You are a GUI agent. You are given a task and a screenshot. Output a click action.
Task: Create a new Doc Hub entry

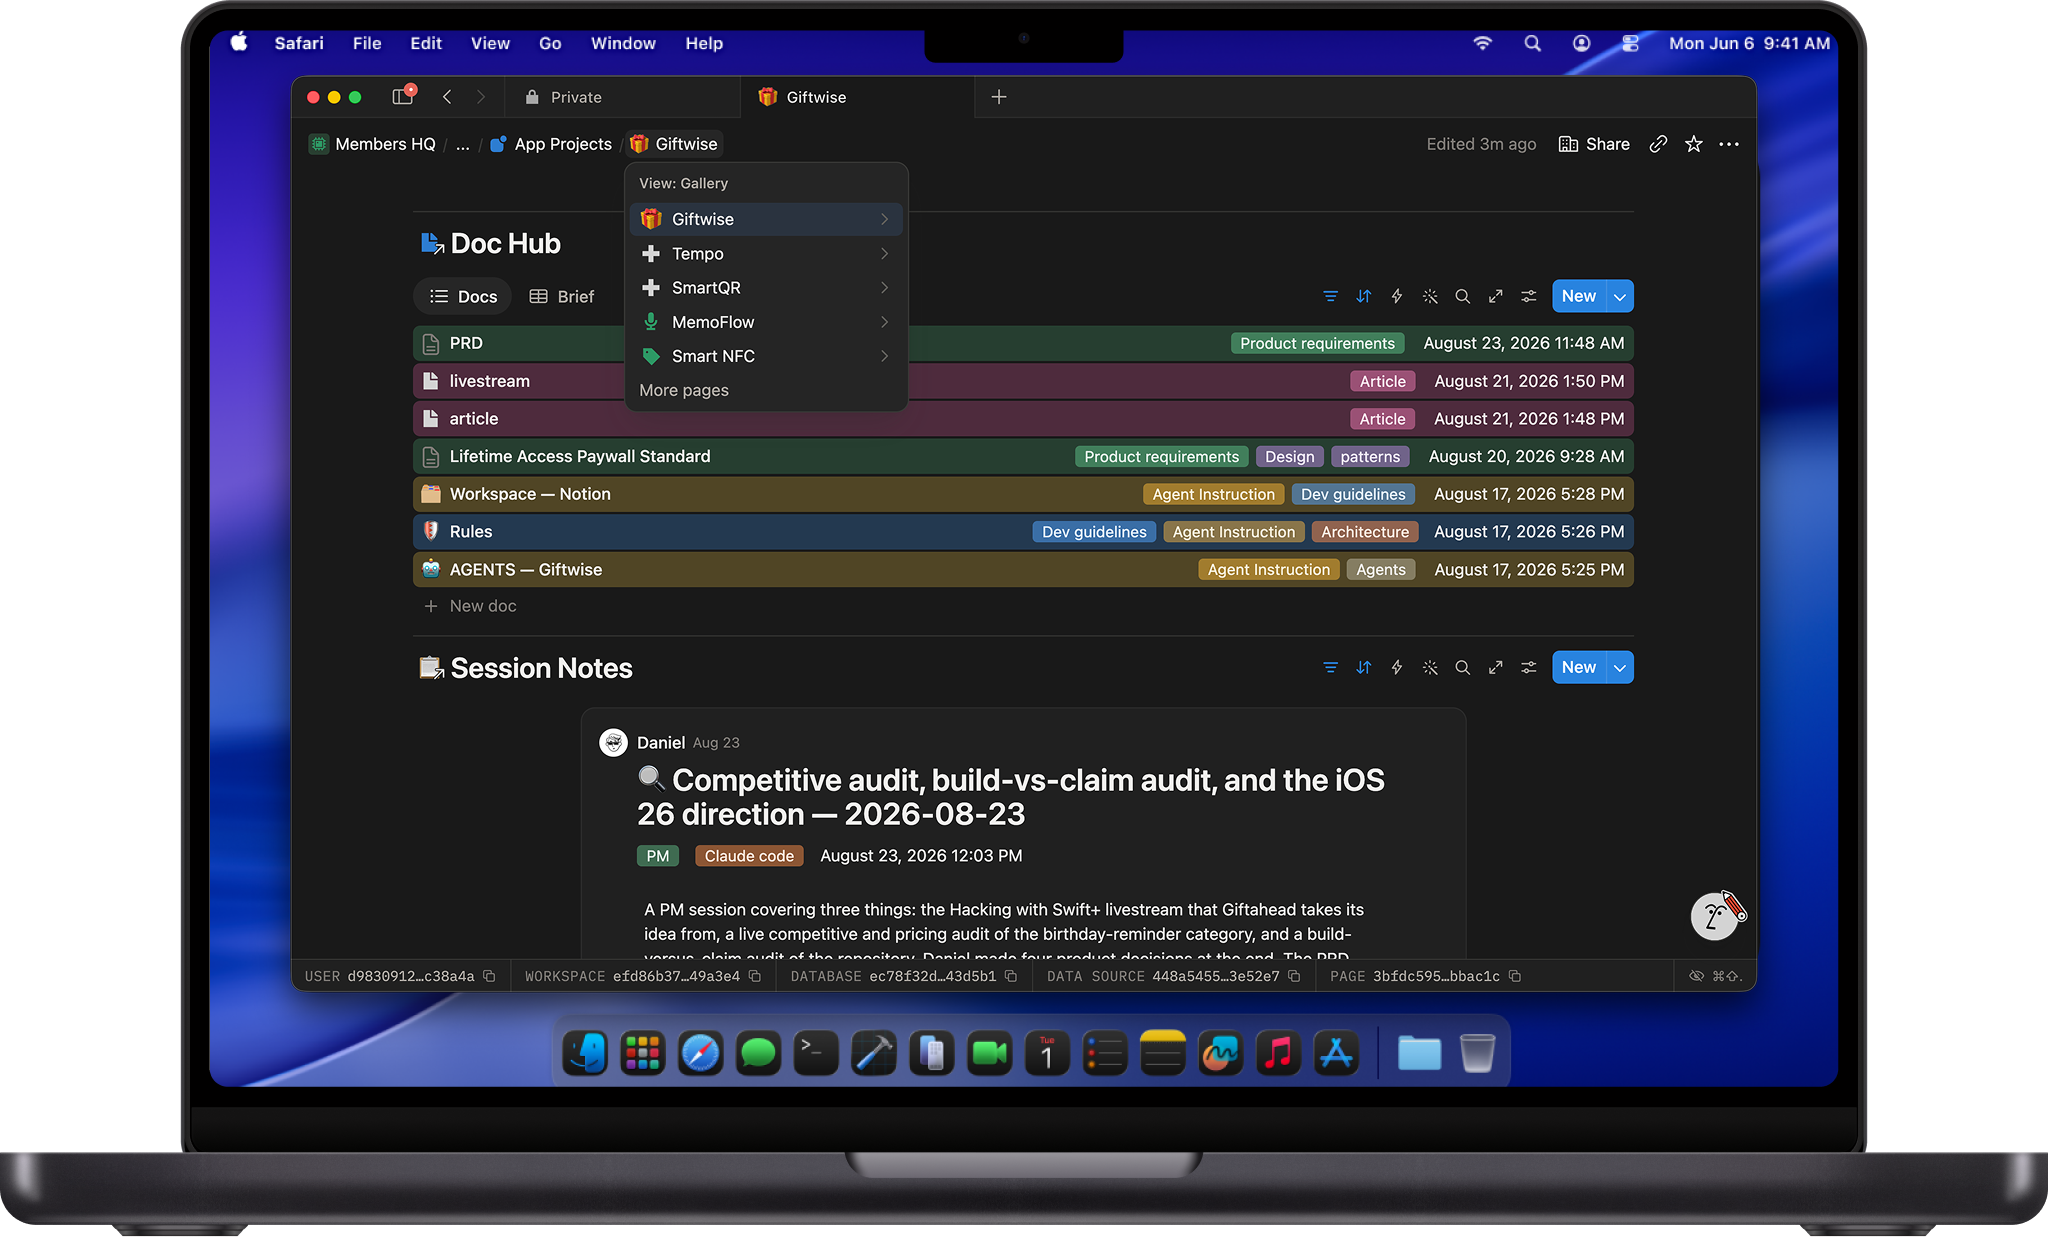1579,296
